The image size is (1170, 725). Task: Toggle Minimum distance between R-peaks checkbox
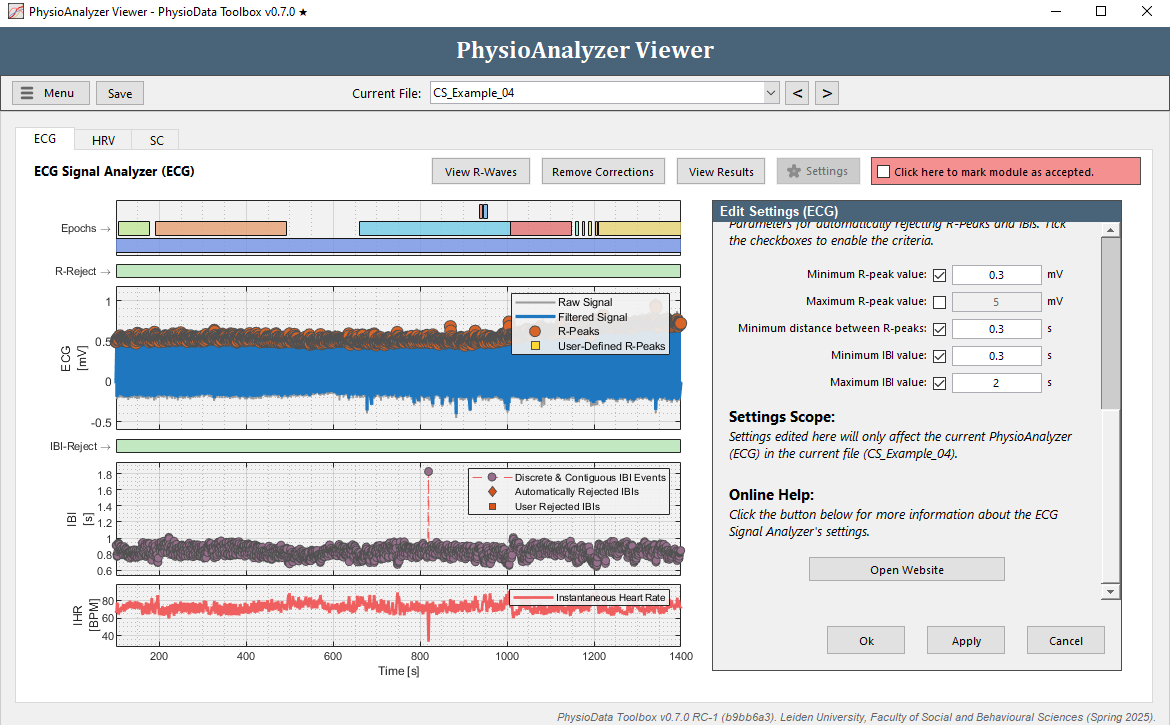point(939,329)
